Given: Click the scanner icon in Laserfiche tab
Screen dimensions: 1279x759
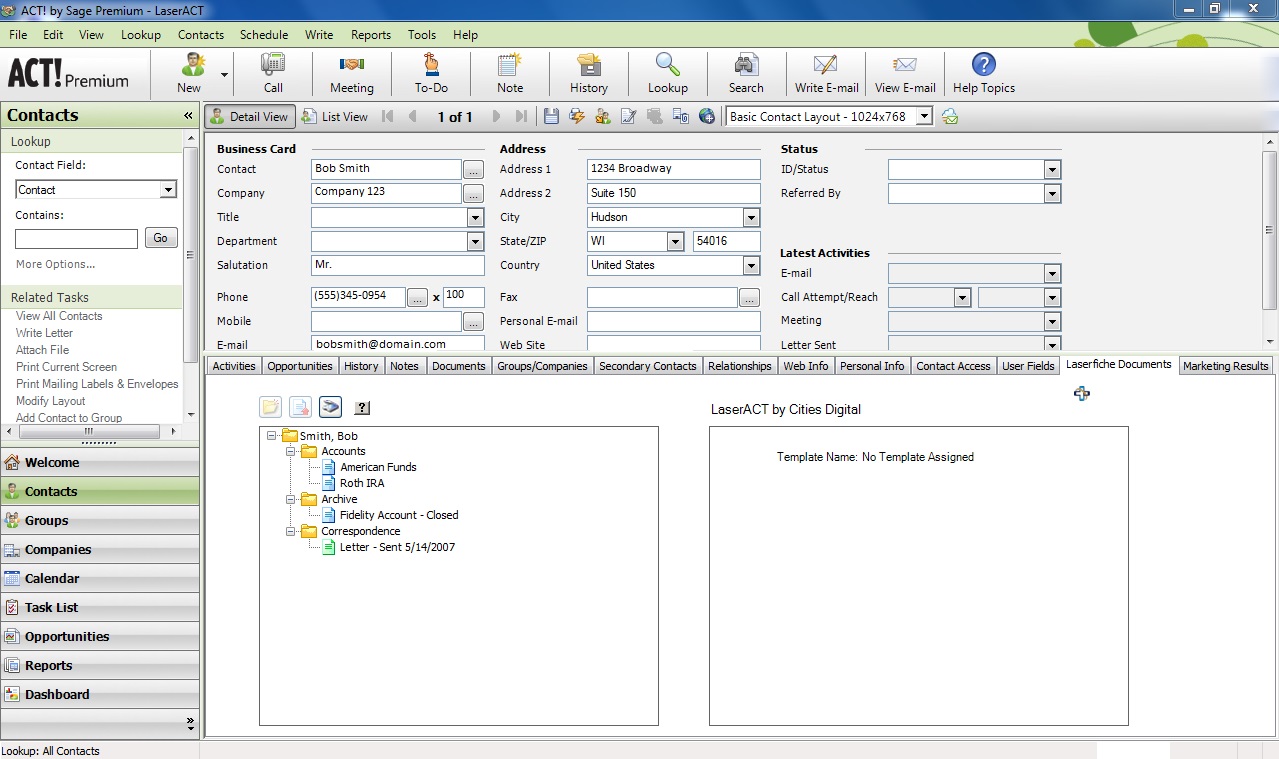Looking at the screenshot, I should pos(330,407).
